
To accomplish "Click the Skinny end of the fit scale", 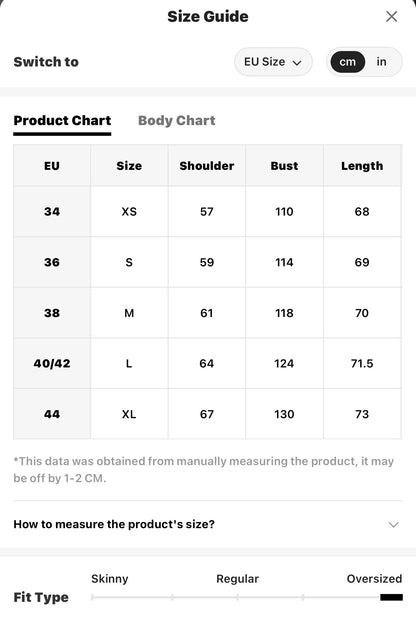I will coord(93,597).
